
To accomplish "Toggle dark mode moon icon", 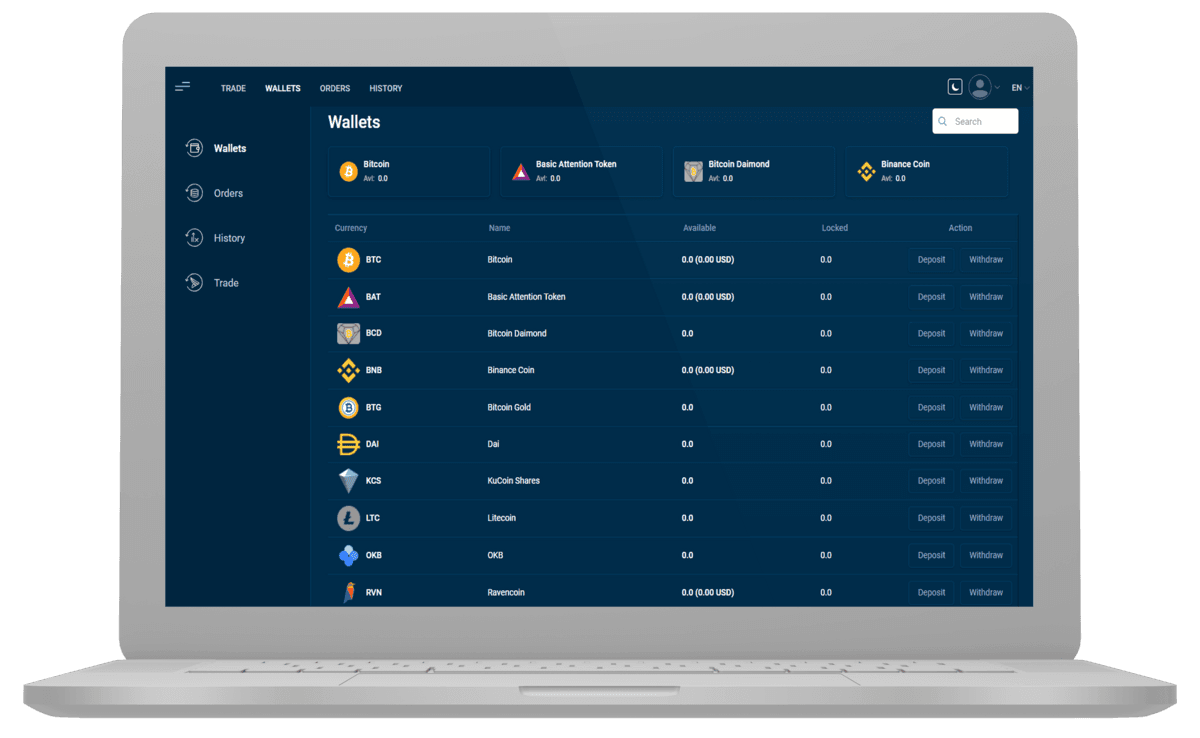I will (x=955, y=87).
